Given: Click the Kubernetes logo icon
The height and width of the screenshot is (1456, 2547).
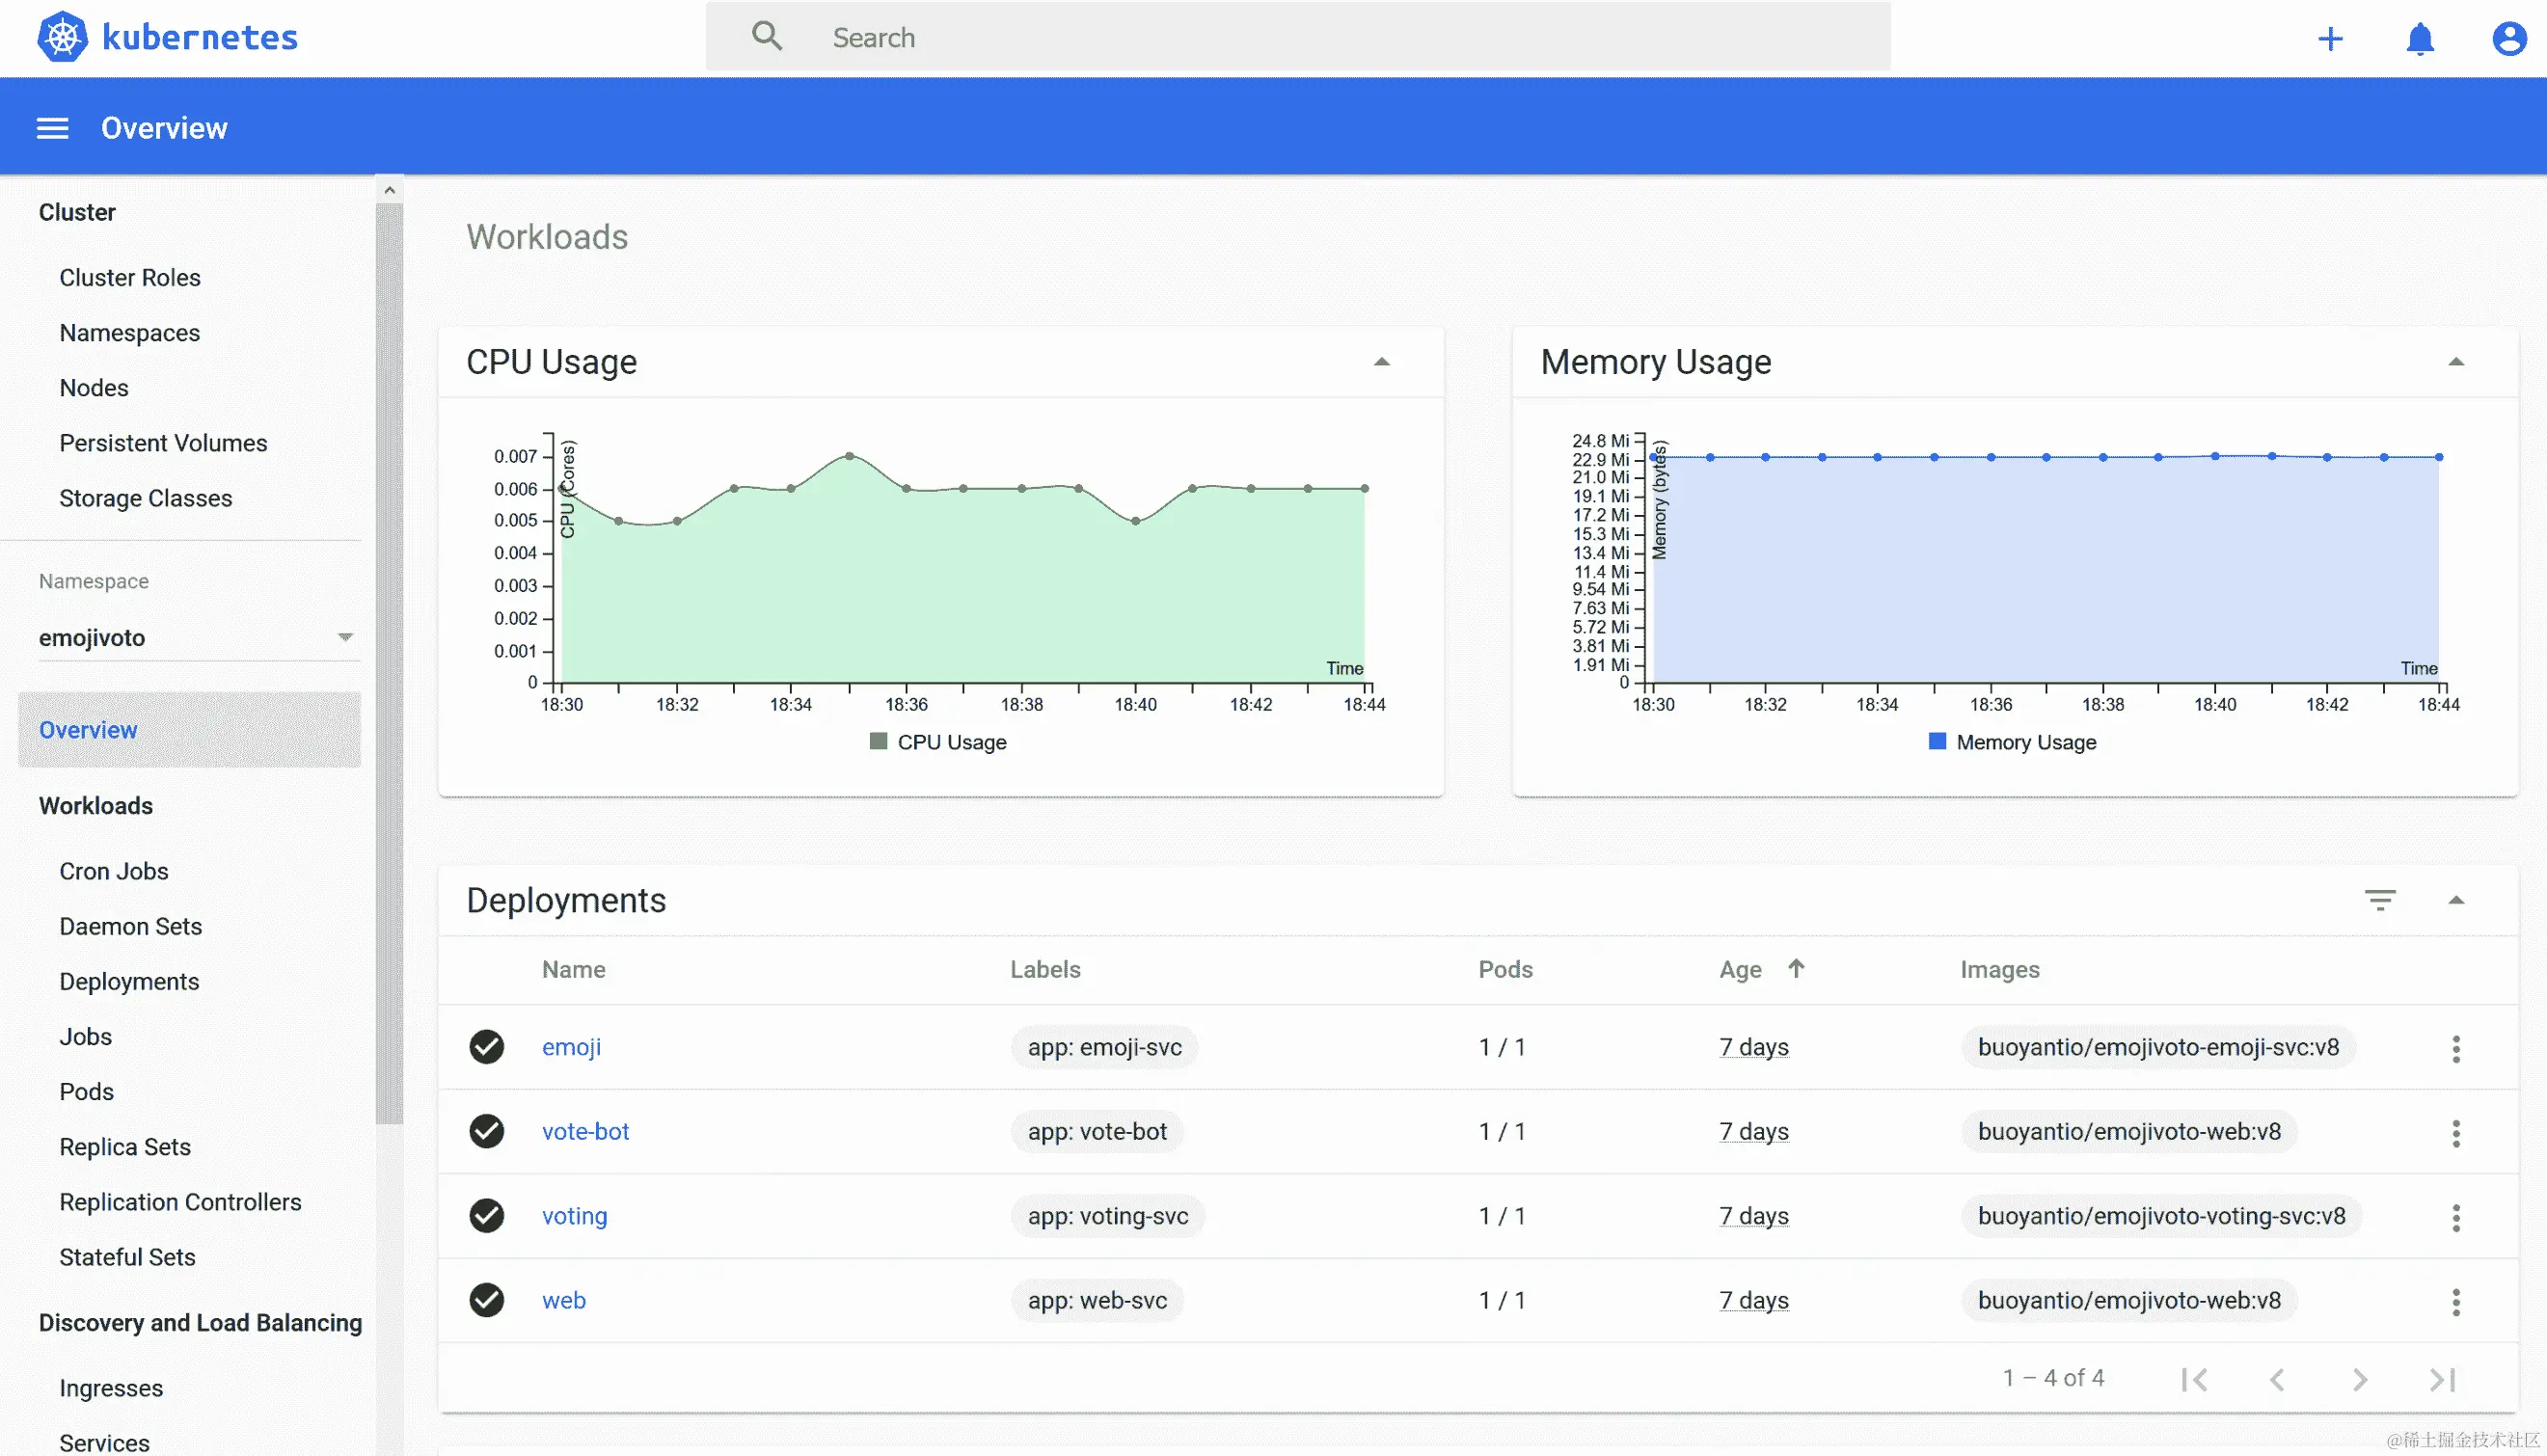Looking at the screenshot, I should click(x=62, y=37).
